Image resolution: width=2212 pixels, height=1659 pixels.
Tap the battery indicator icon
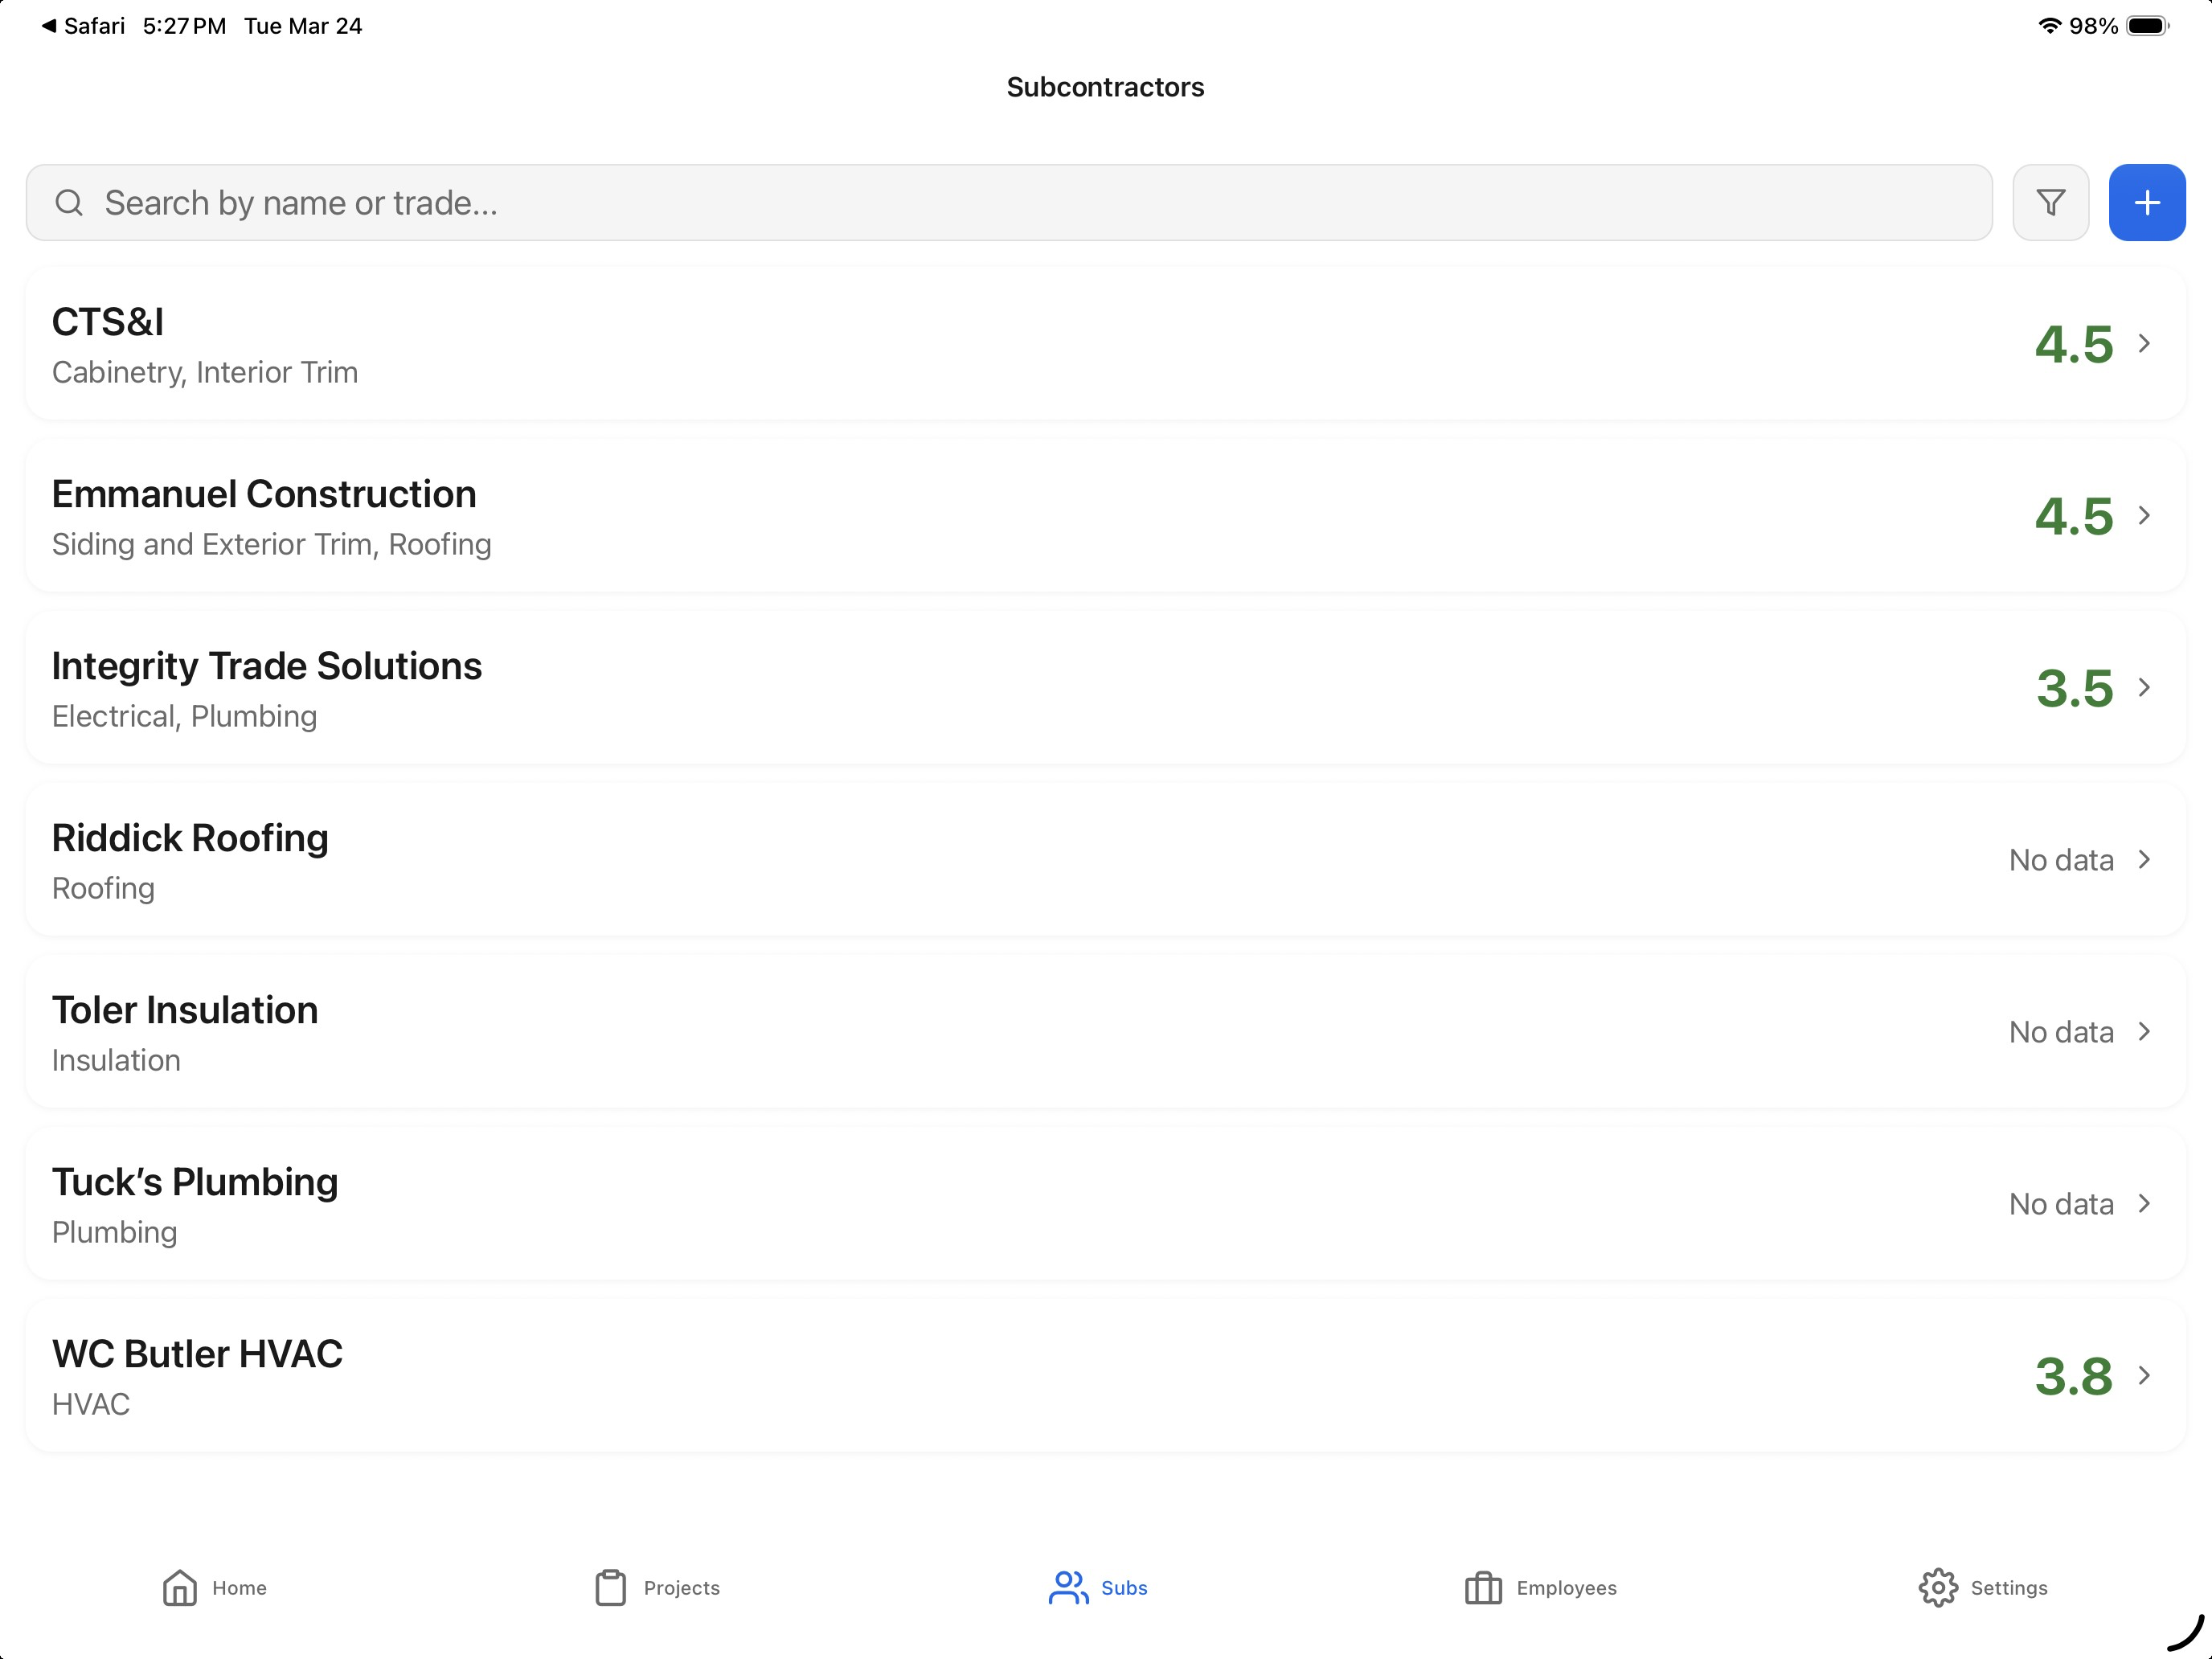pyautogui.click(x=2147, y=26)
